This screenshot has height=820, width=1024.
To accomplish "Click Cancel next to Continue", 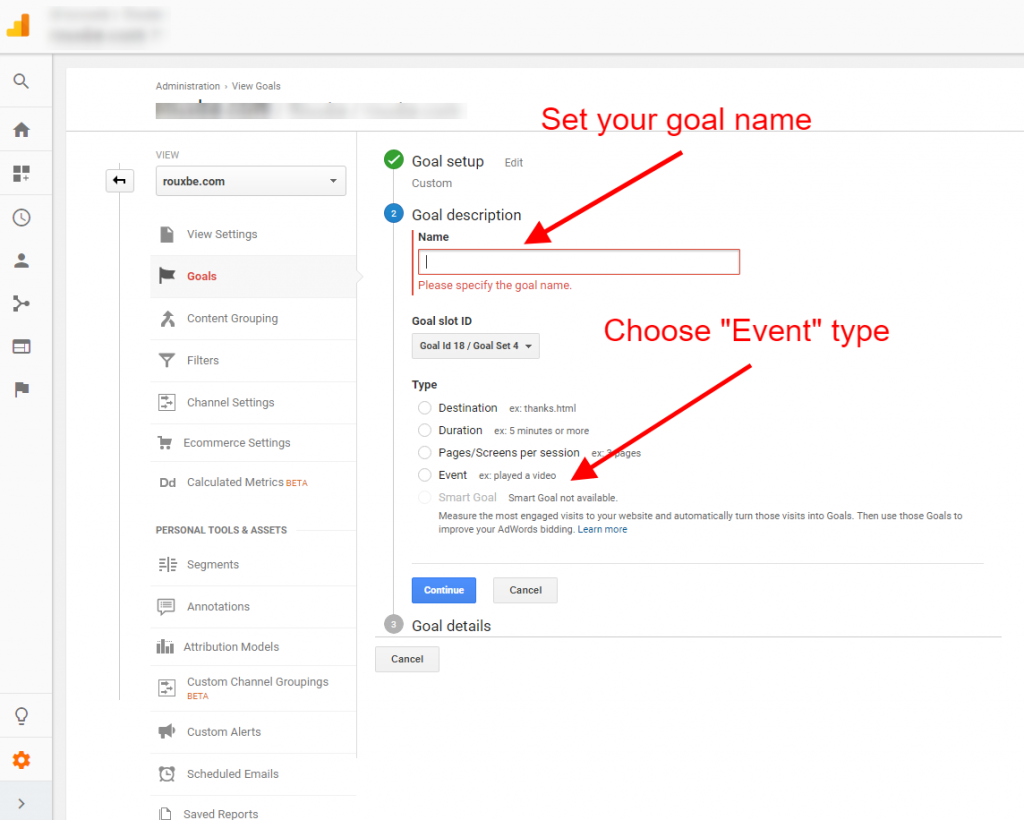I will tap(525, 590).
